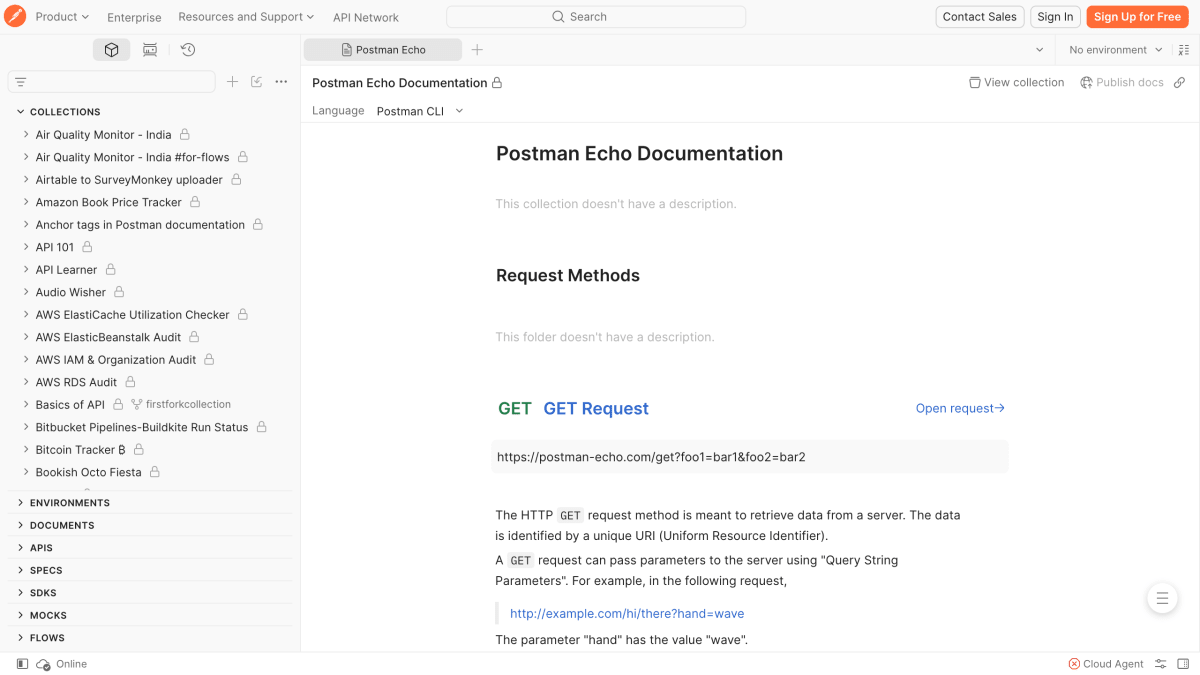This screenshot has width=1200, height=675.
Task: Click lock icon next to Bitcoin Tracker
Action: point(139,450)
